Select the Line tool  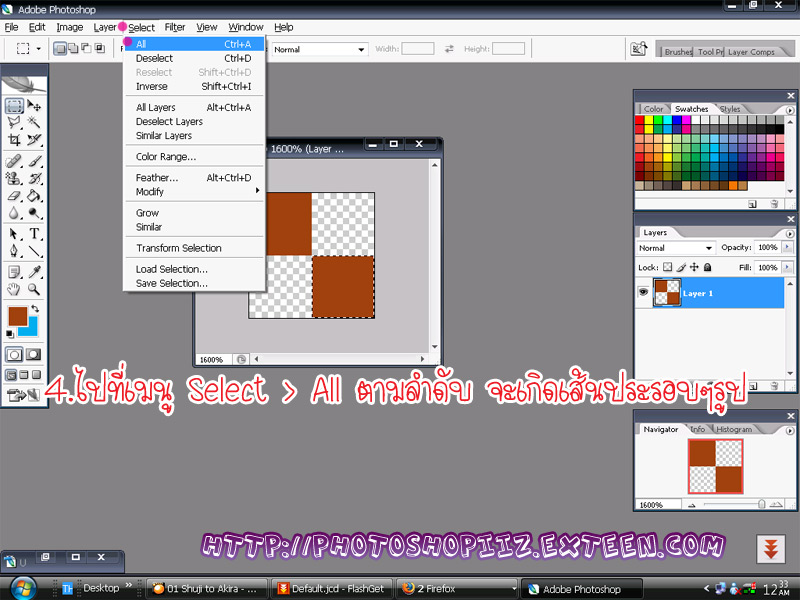click(34, 251)
